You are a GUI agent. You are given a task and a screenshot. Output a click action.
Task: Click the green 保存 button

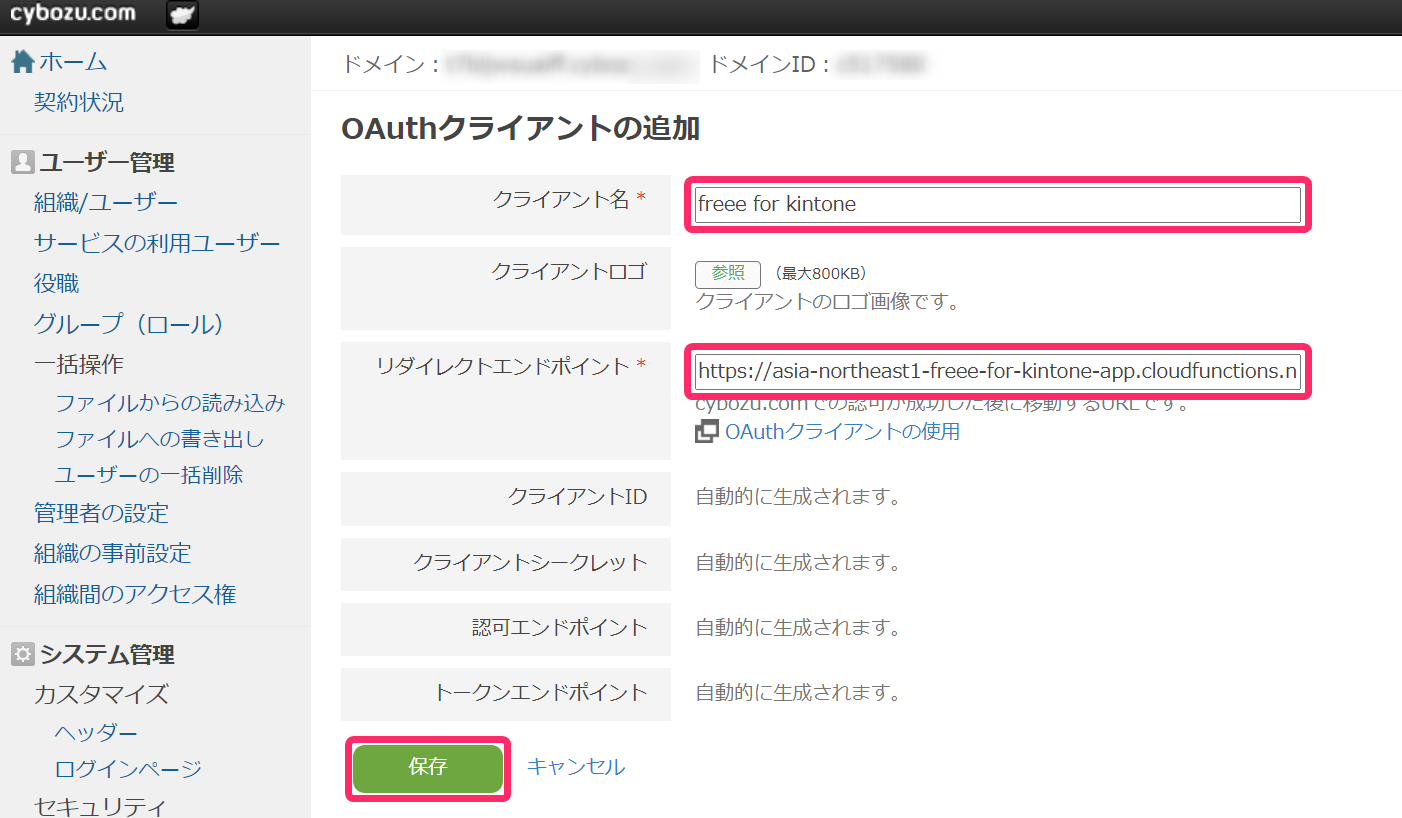click(428, 768)
